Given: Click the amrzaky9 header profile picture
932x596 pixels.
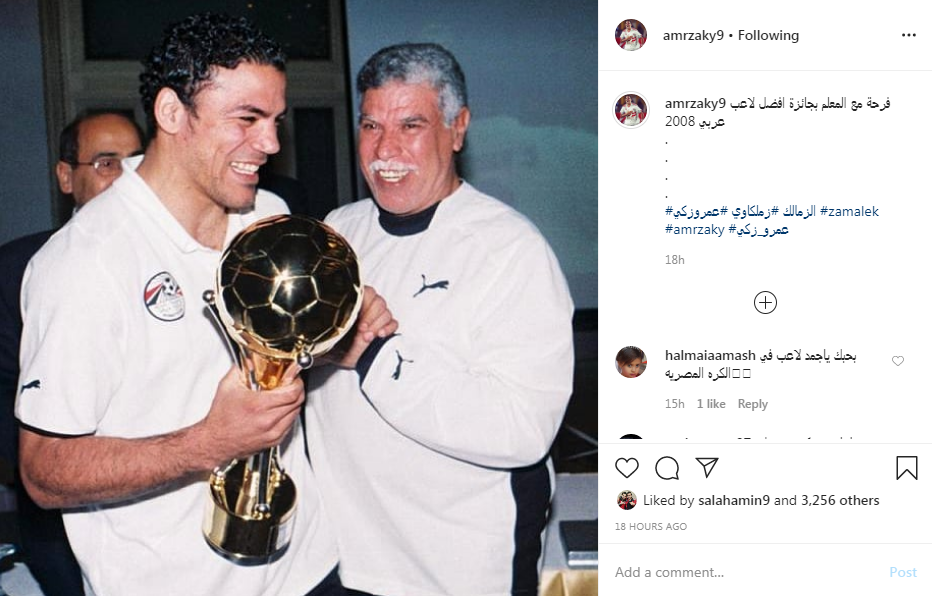Looking at the screenshot, I should coord(631,35).
